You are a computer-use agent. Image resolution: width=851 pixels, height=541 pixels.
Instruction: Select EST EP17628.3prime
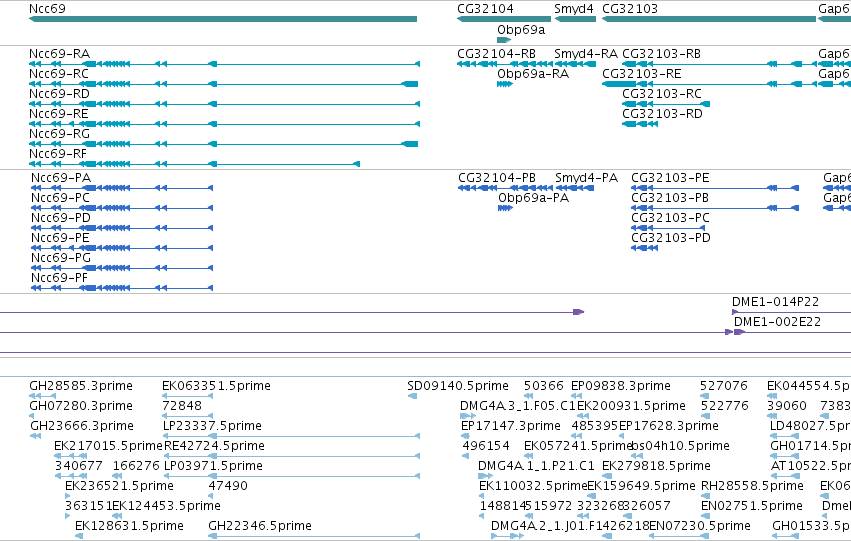(669, 427)
